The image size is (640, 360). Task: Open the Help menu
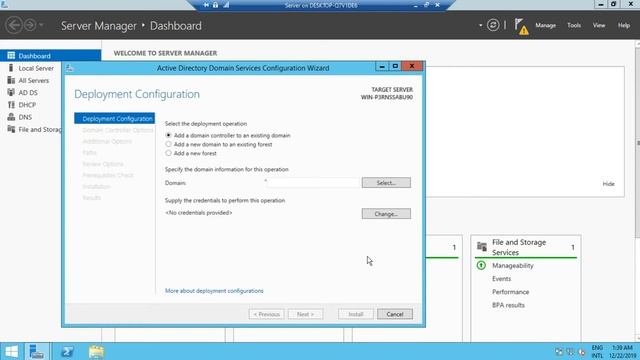click(624, 25)
